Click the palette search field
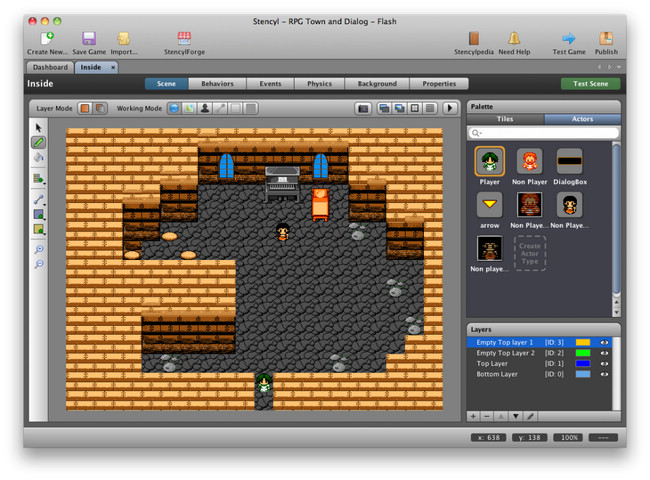Screen dimensions: 650x480 (543, 133)
